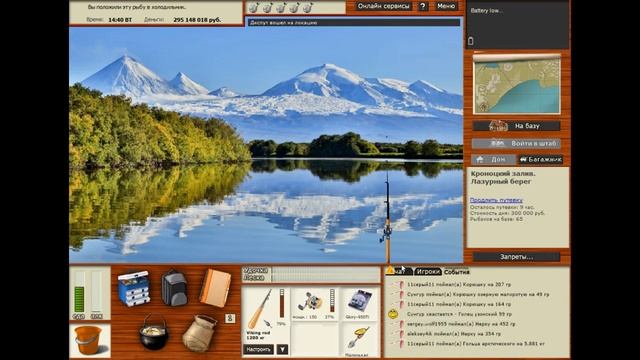640x360 pixels.
Task: Click the Настроить button under the rod
Action: [x=259, y=349]
